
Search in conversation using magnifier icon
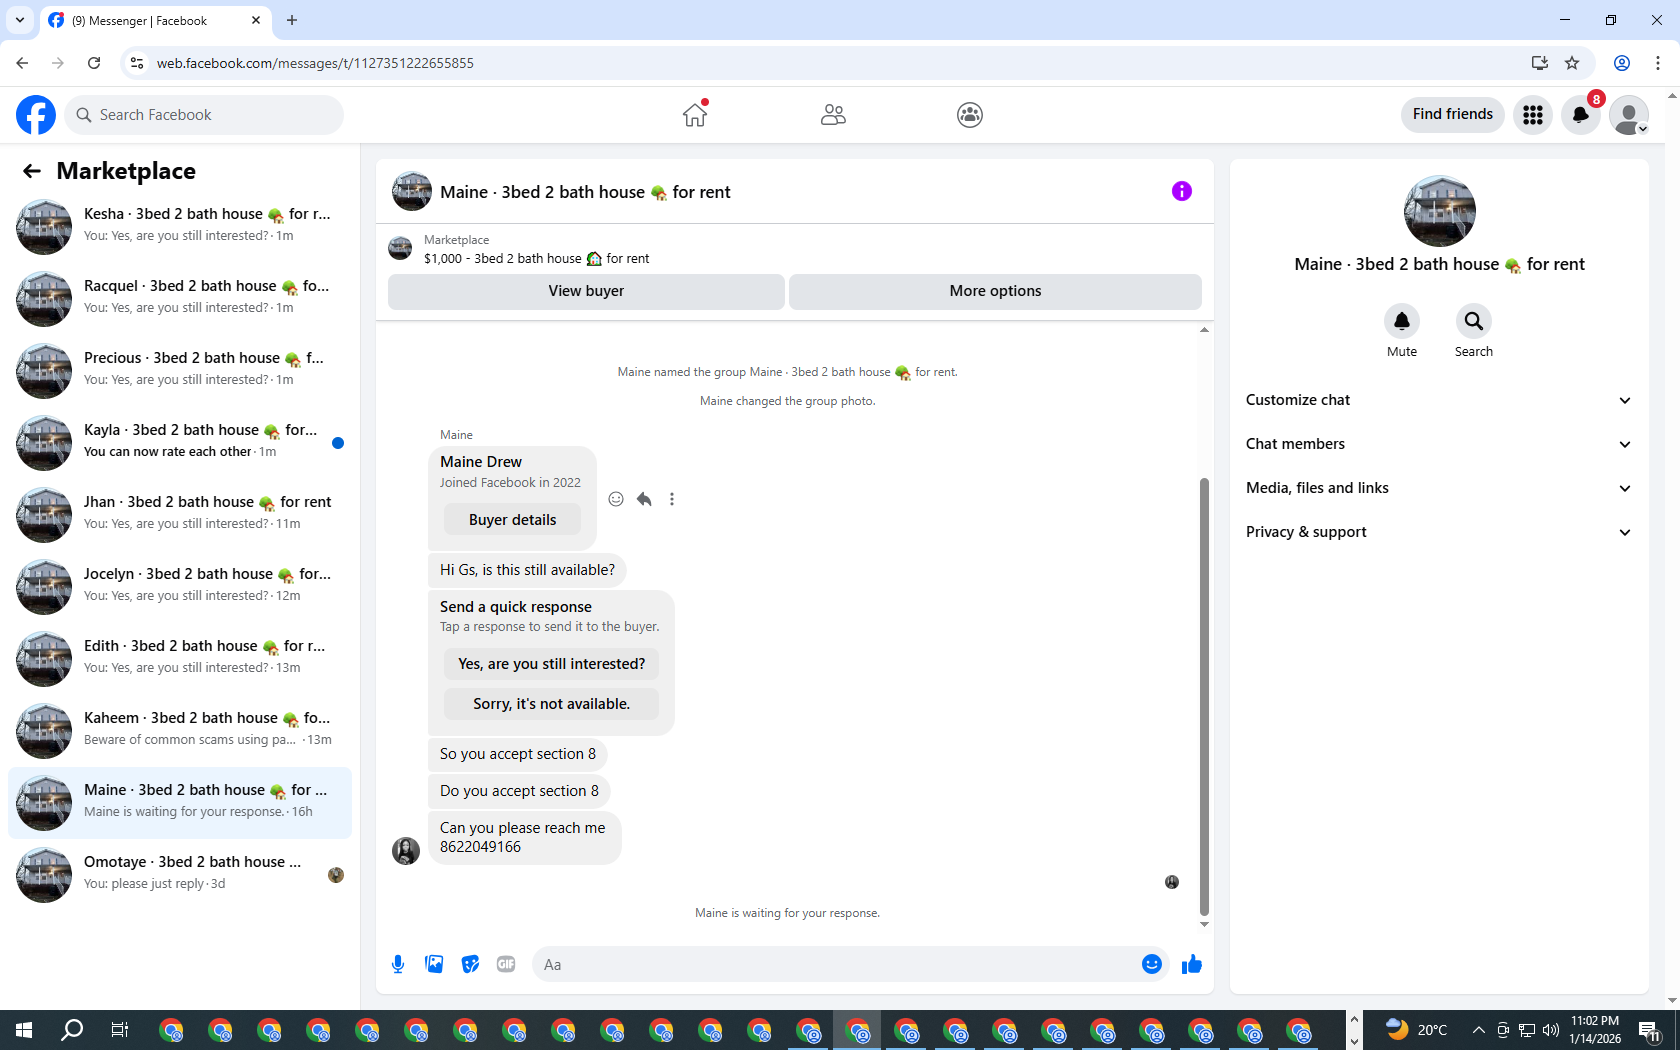coord(1474,321)
